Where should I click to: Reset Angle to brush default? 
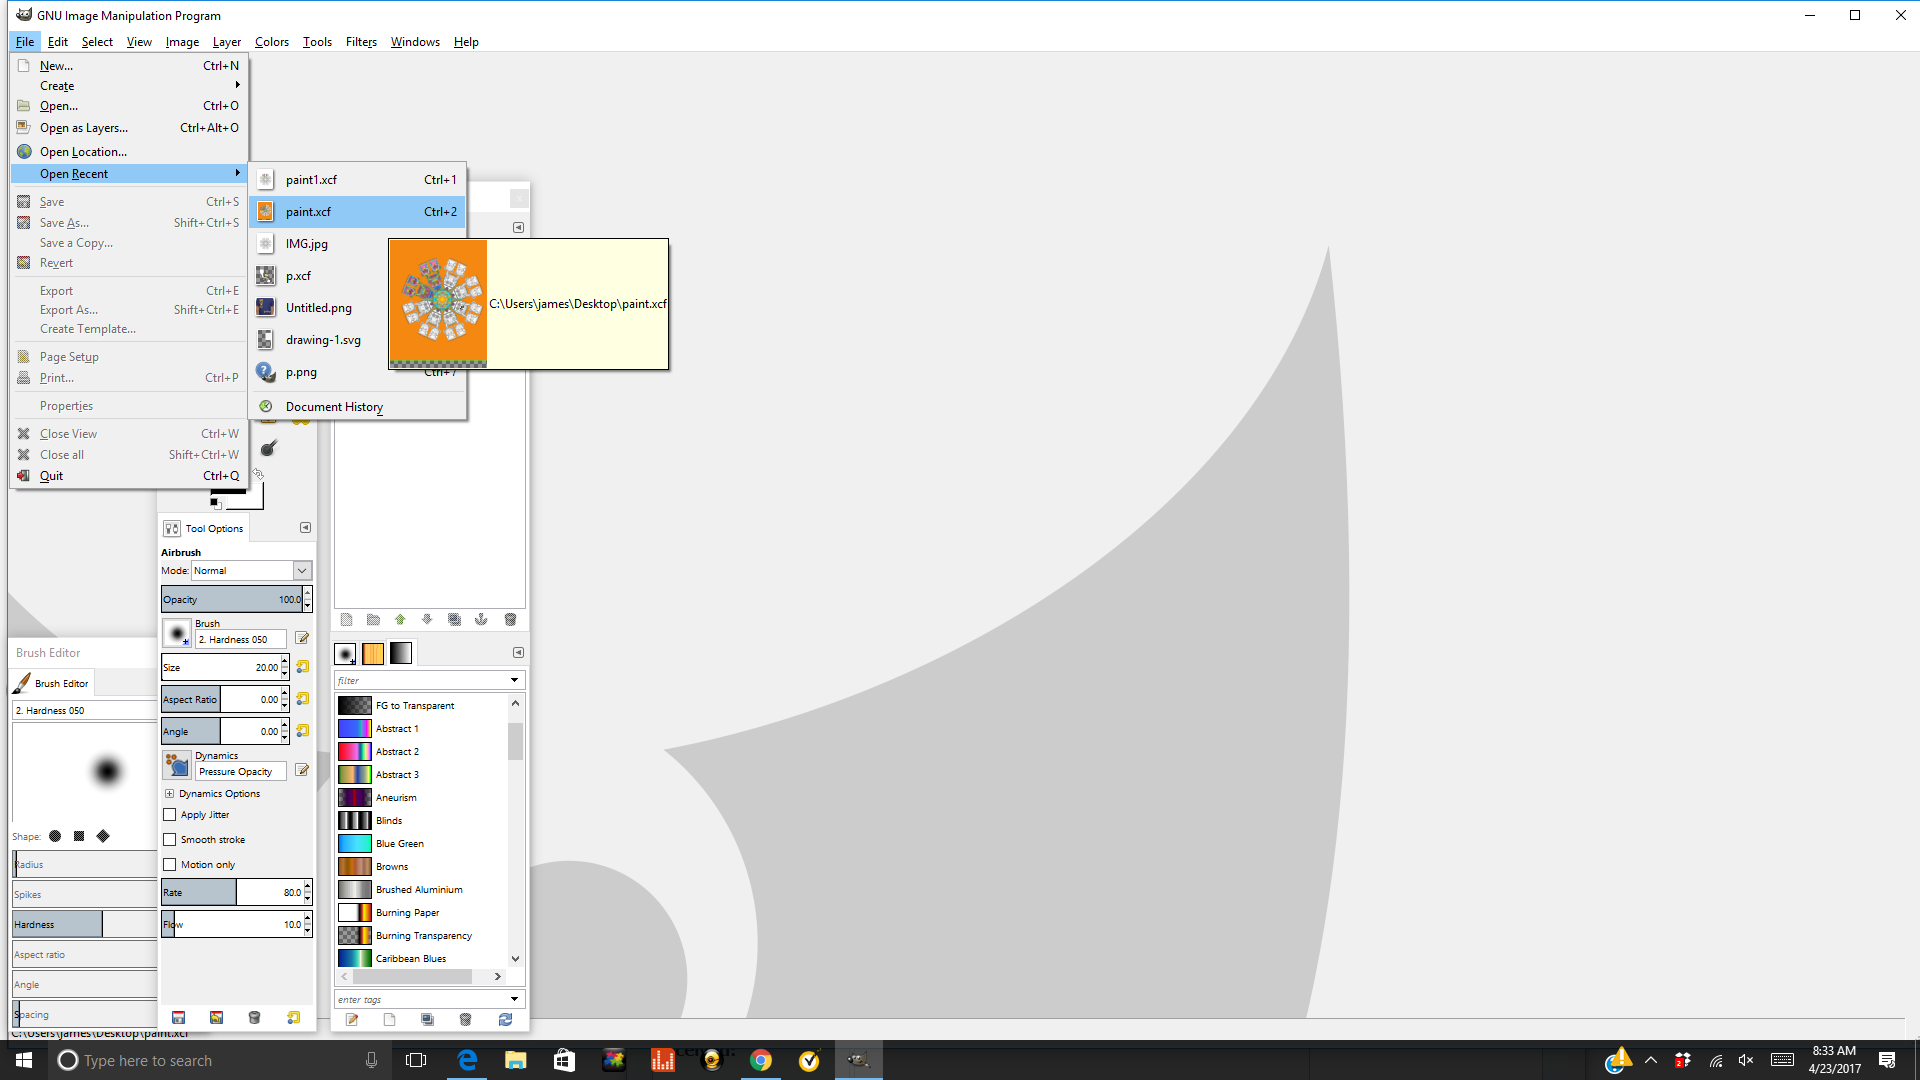pyautogui.click(x=303, y=731)
